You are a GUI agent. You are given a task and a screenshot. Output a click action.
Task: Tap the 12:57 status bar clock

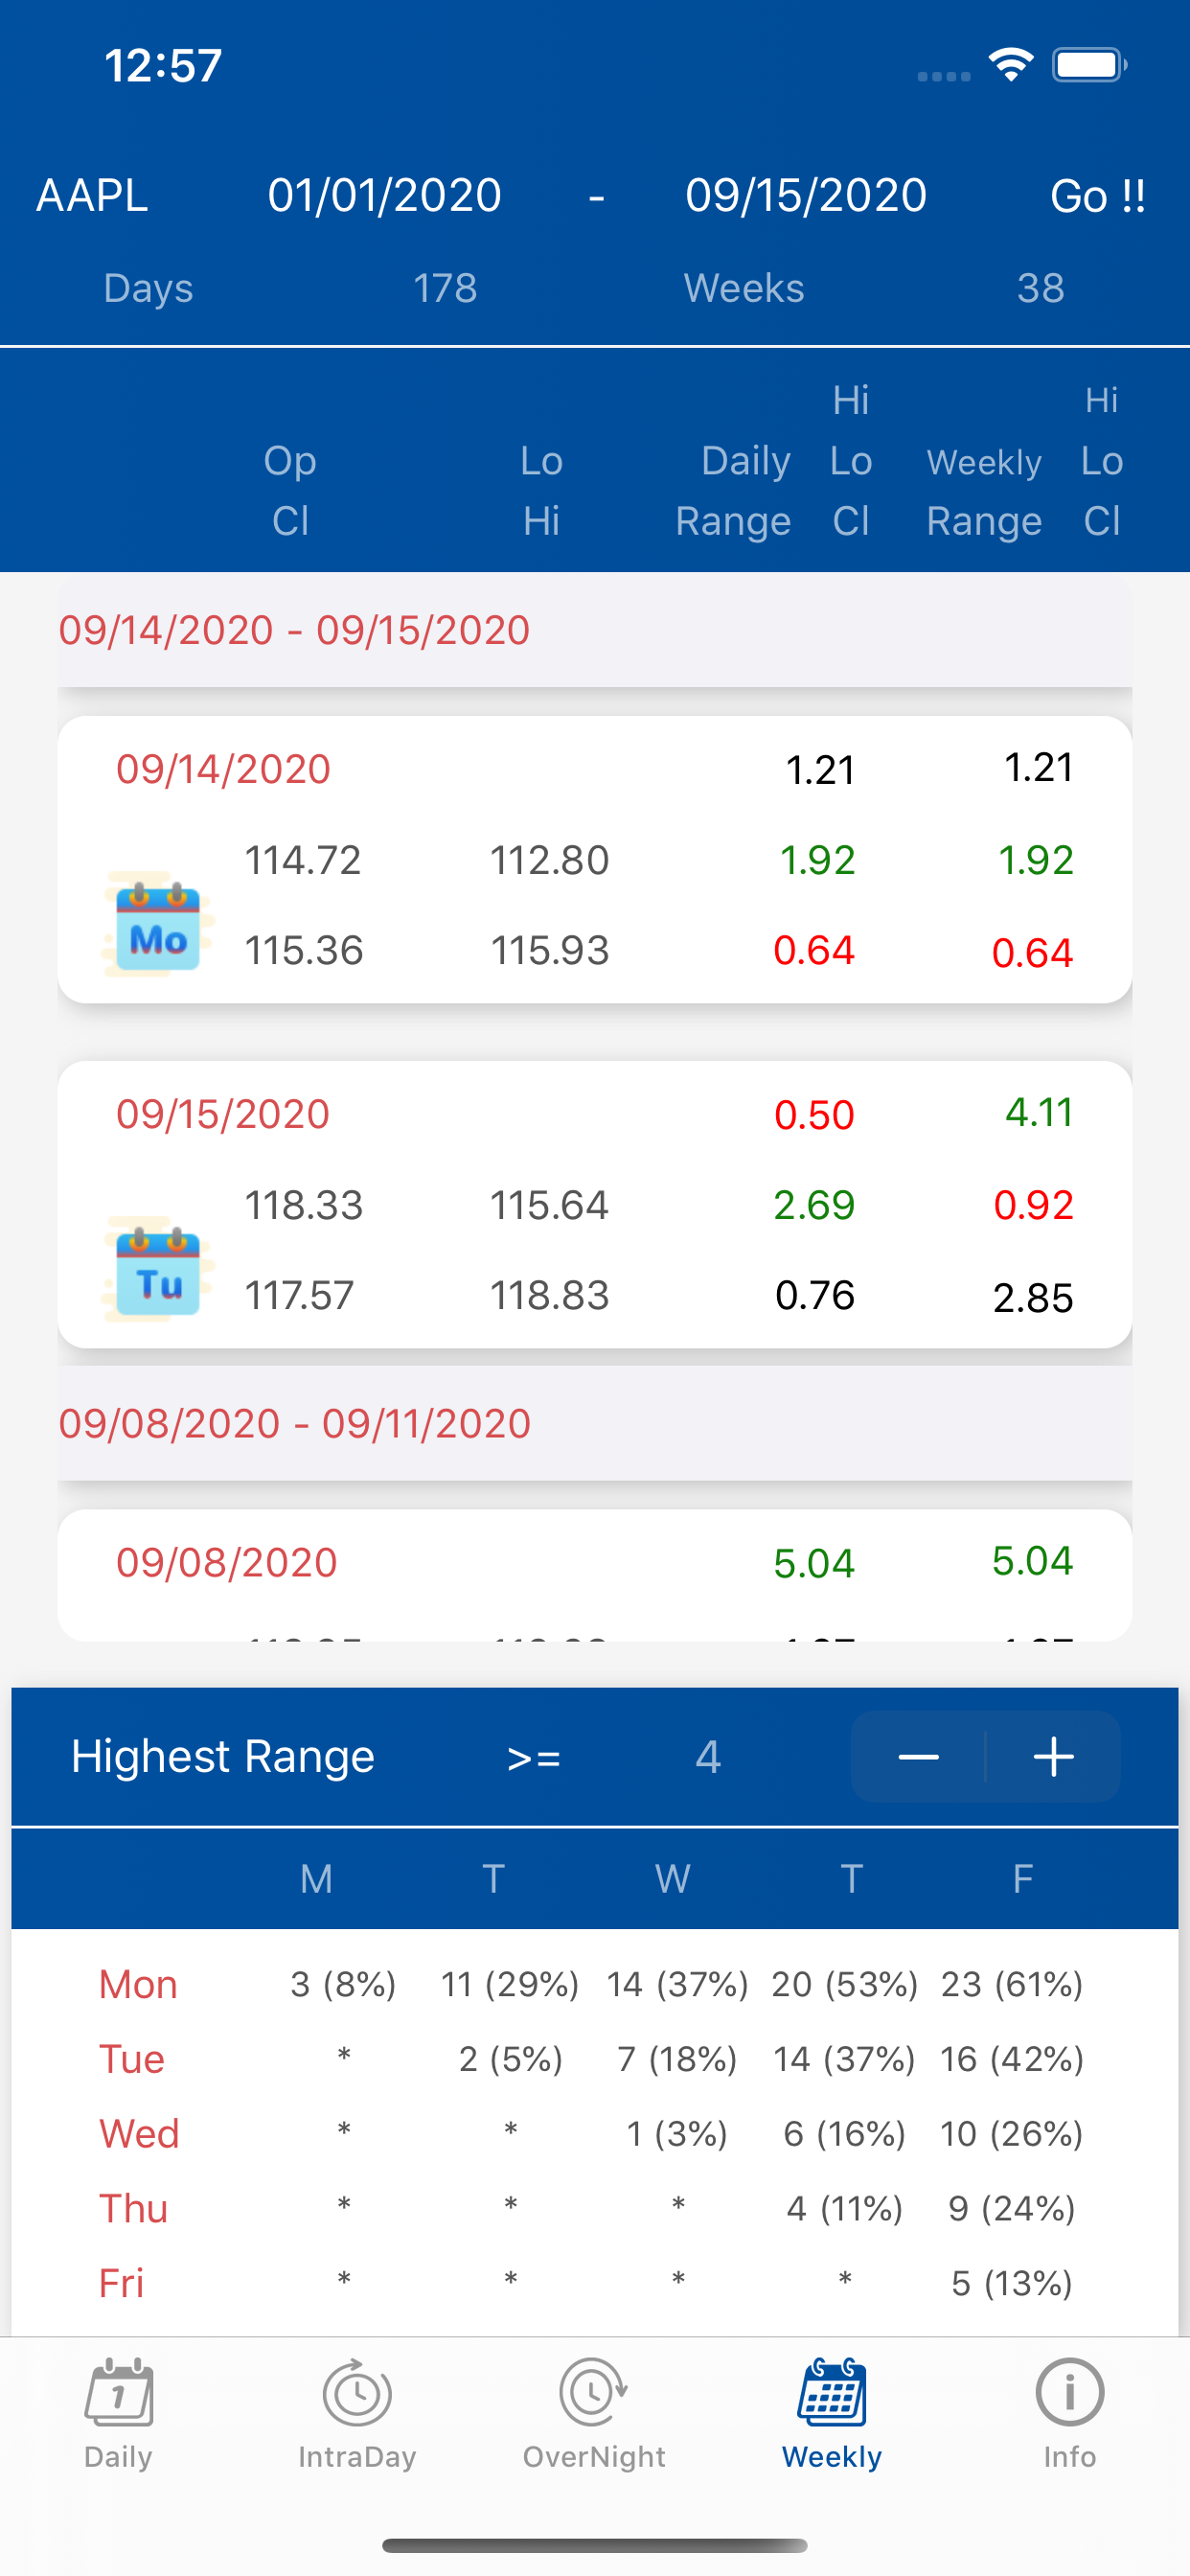click(163, 66)
